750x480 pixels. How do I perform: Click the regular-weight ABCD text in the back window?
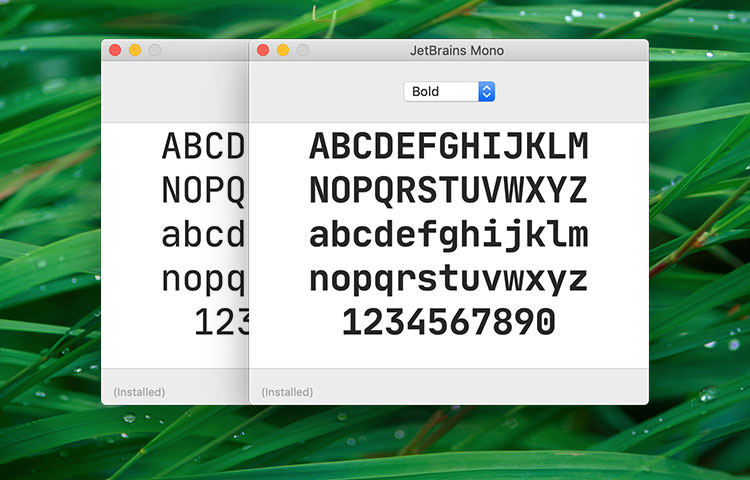[x=203, y=146]
